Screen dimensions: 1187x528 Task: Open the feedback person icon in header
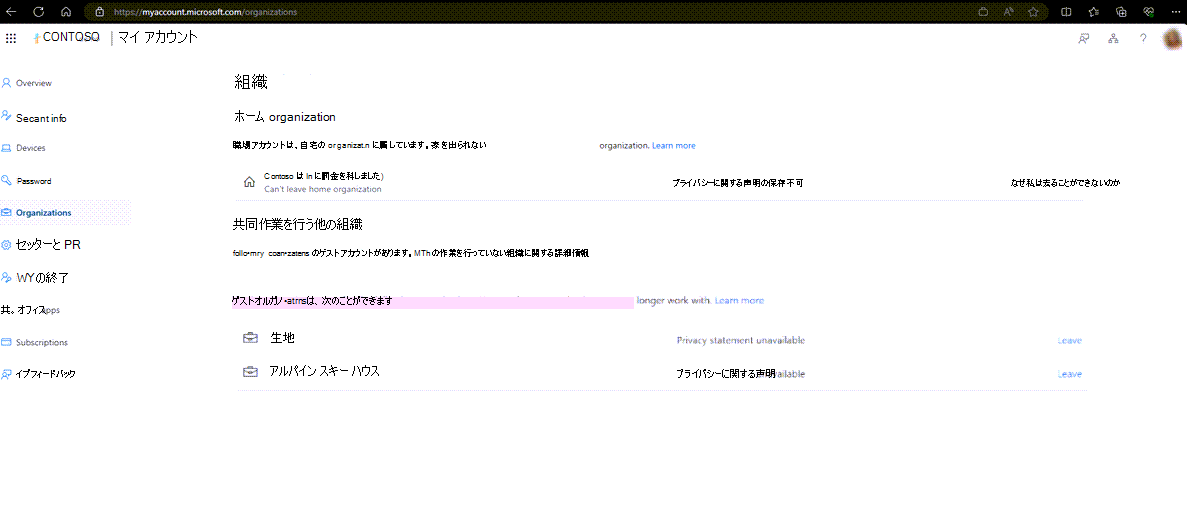coord(1083,39)
